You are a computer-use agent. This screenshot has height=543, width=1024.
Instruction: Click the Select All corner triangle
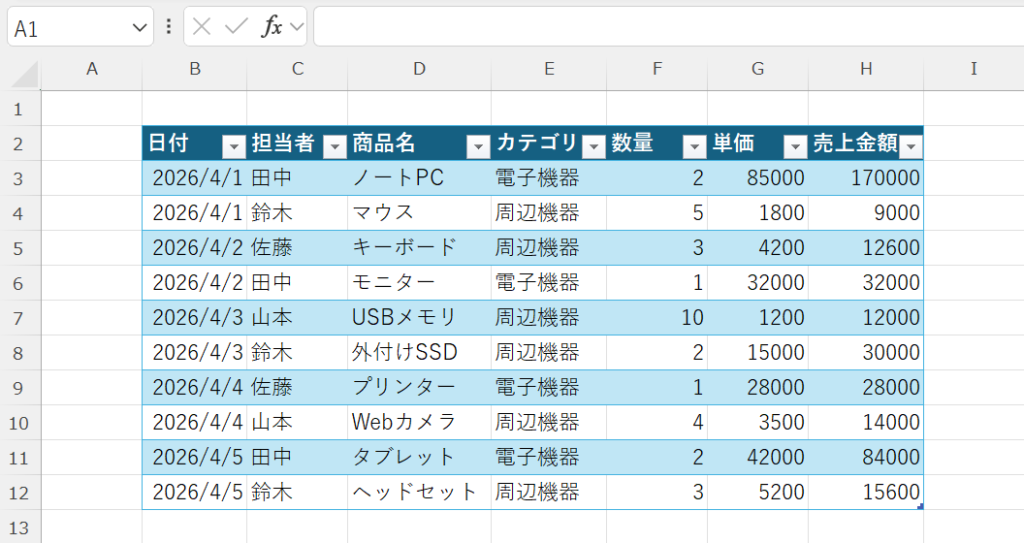(x=25, y=72)
